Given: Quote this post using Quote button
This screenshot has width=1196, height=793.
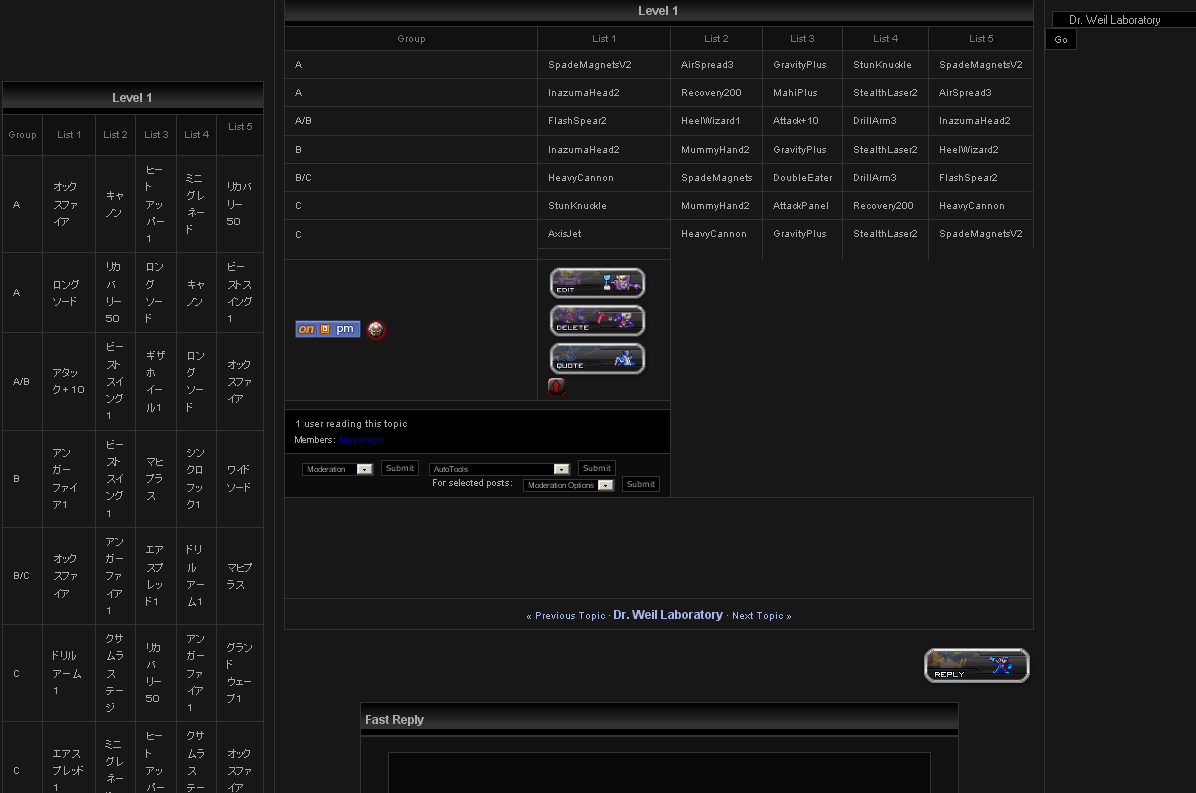Looking at the screenshot, I should coord(597,359).
